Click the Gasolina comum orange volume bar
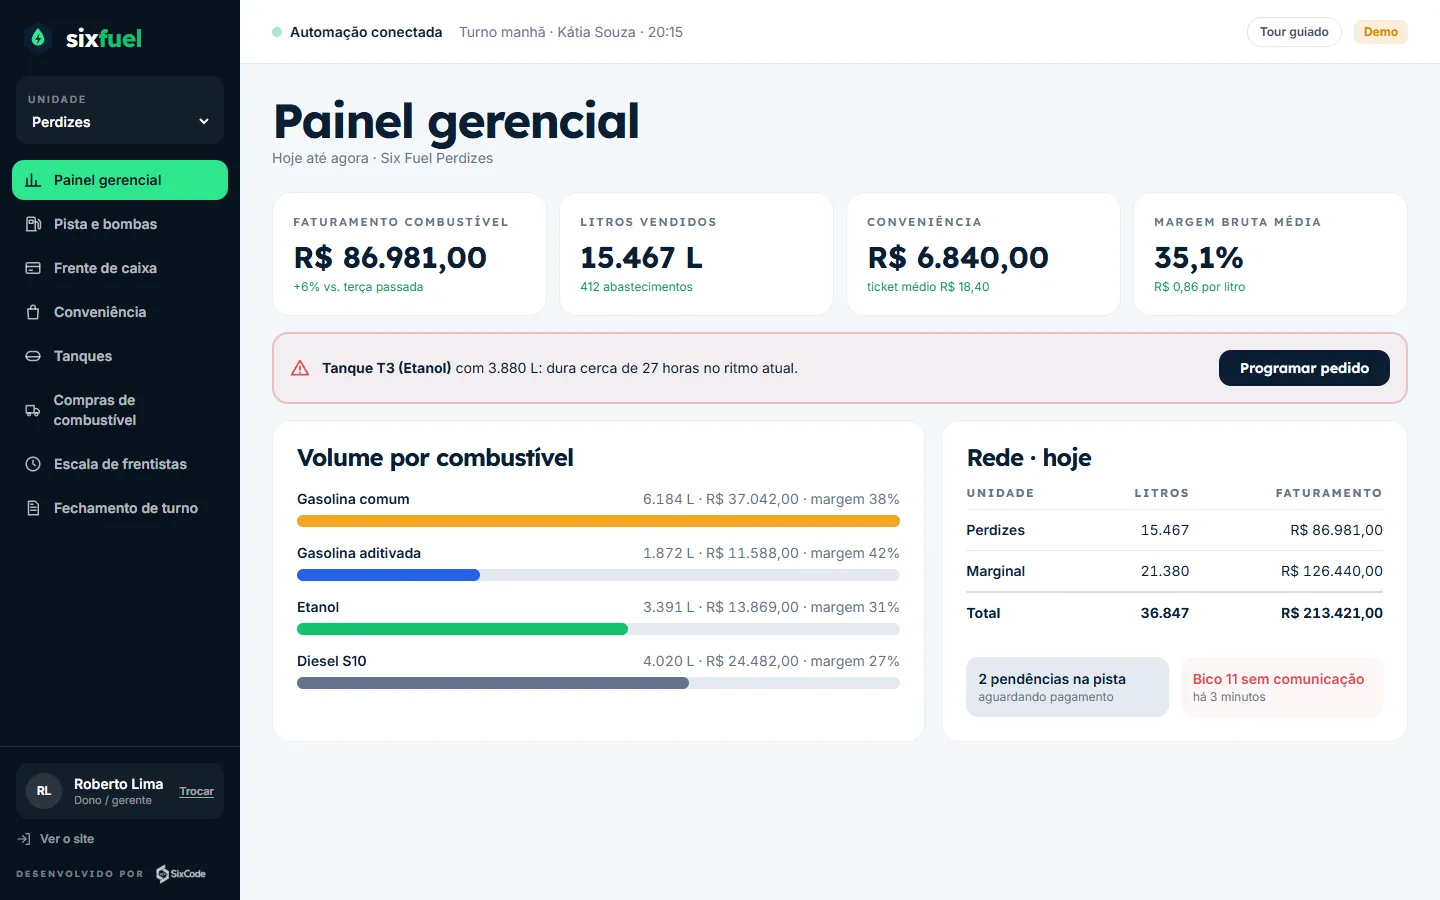 [598, 521]
